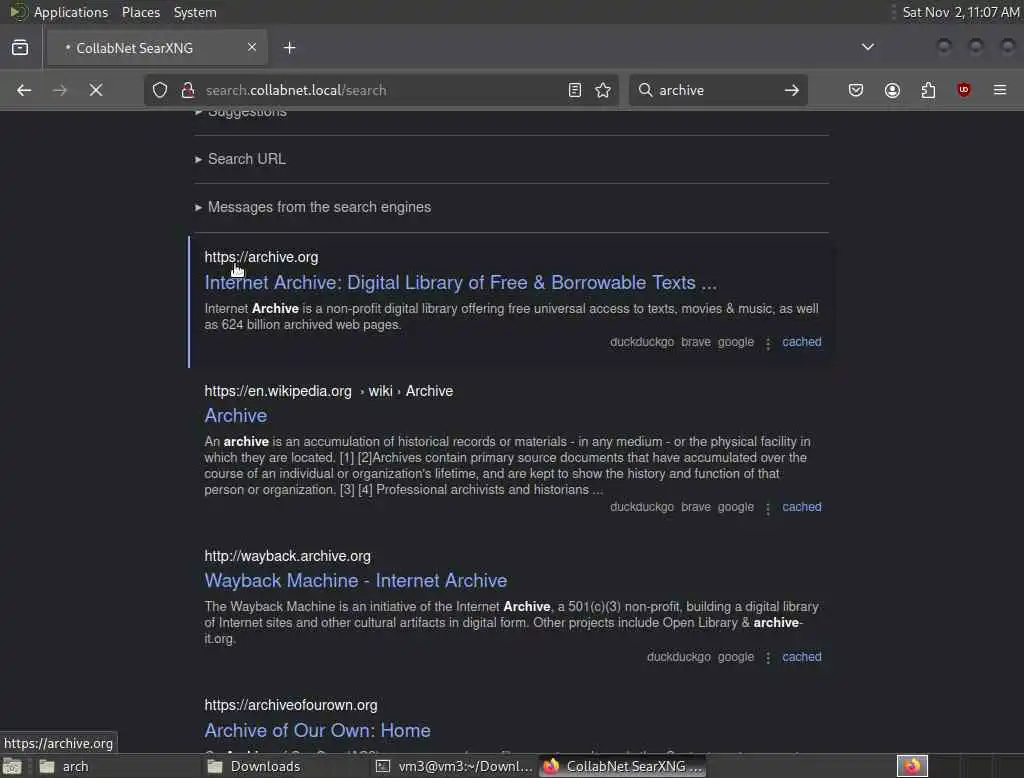This screenshot has width=1024, height=778.
Task: Open Wayback Machine - Internet Archive result
Action: [356, 581]
